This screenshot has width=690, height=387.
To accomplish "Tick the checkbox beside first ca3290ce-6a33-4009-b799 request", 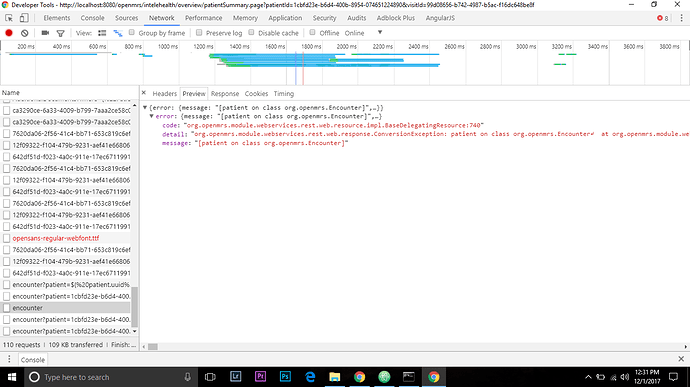I will coord(7,111).
